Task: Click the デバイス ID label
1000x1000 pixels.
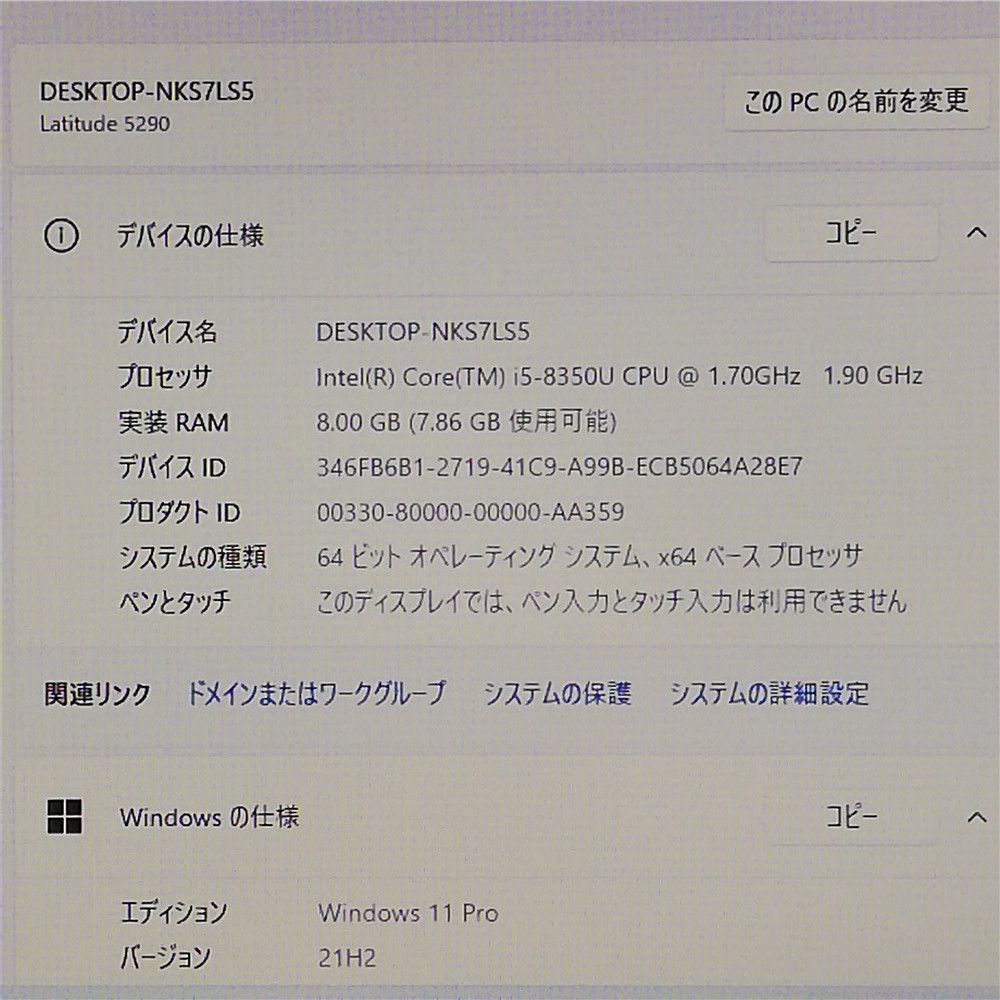Action: click(x=172, y=467)
